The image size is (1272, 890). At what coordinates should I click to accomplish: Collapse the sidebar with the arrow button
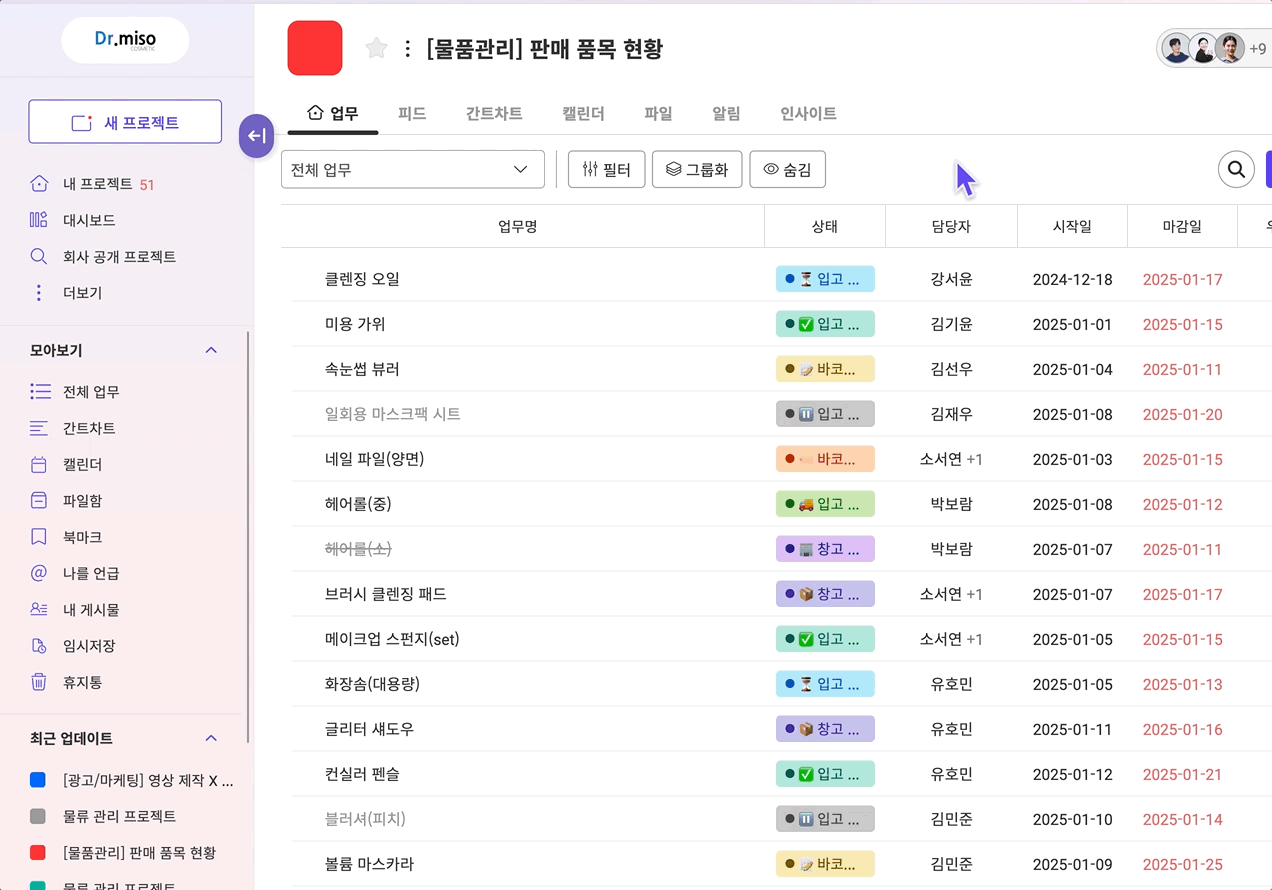256,136
